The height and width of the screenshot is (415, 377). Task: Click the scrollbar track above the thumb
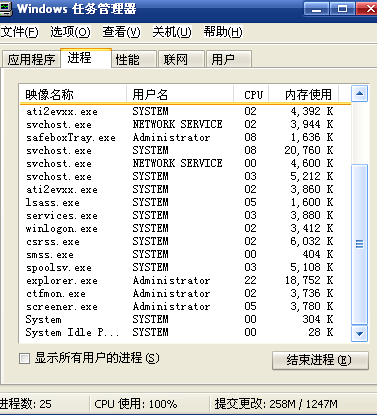click(359, 133)
